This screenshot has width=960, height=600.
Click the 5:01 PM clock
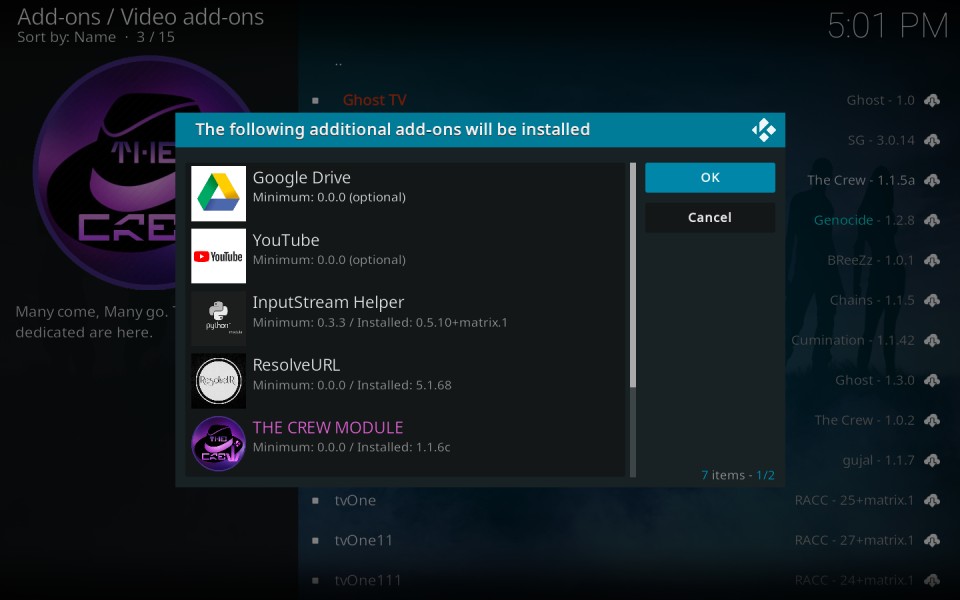tap(888, 26)
